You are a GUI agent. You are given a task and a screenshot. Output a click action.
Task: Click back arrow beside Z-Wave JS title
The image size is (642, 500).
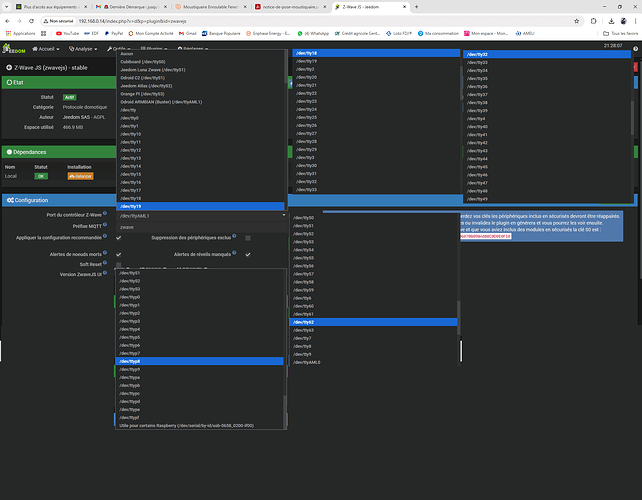coord(9,68)
